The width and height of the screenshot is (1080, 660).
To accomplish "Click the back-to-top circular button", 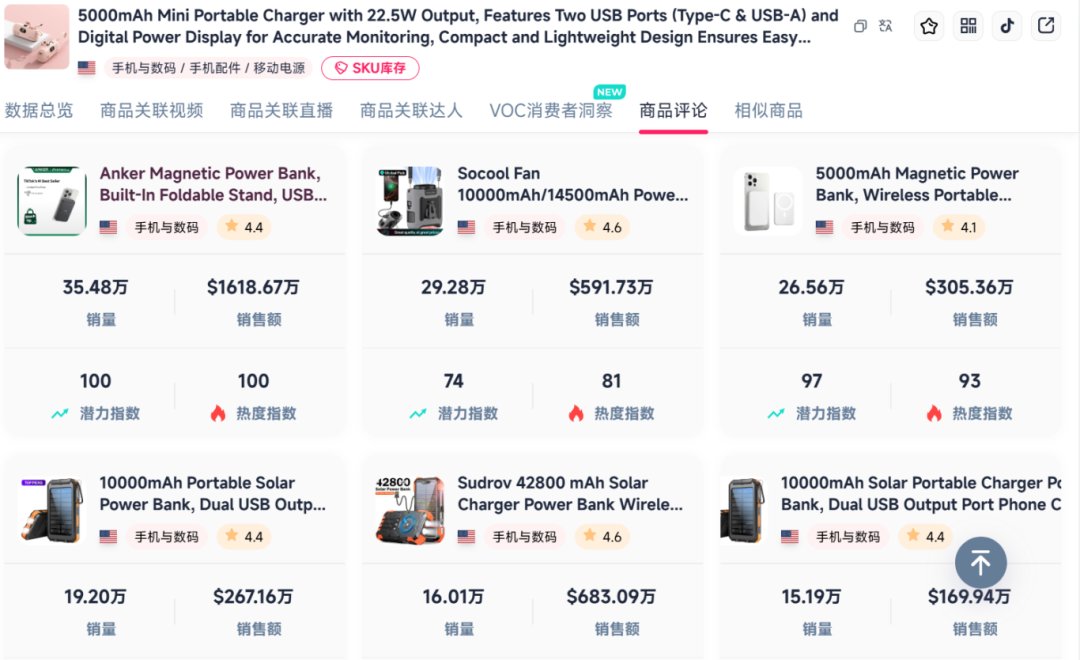I will [980, 563].
